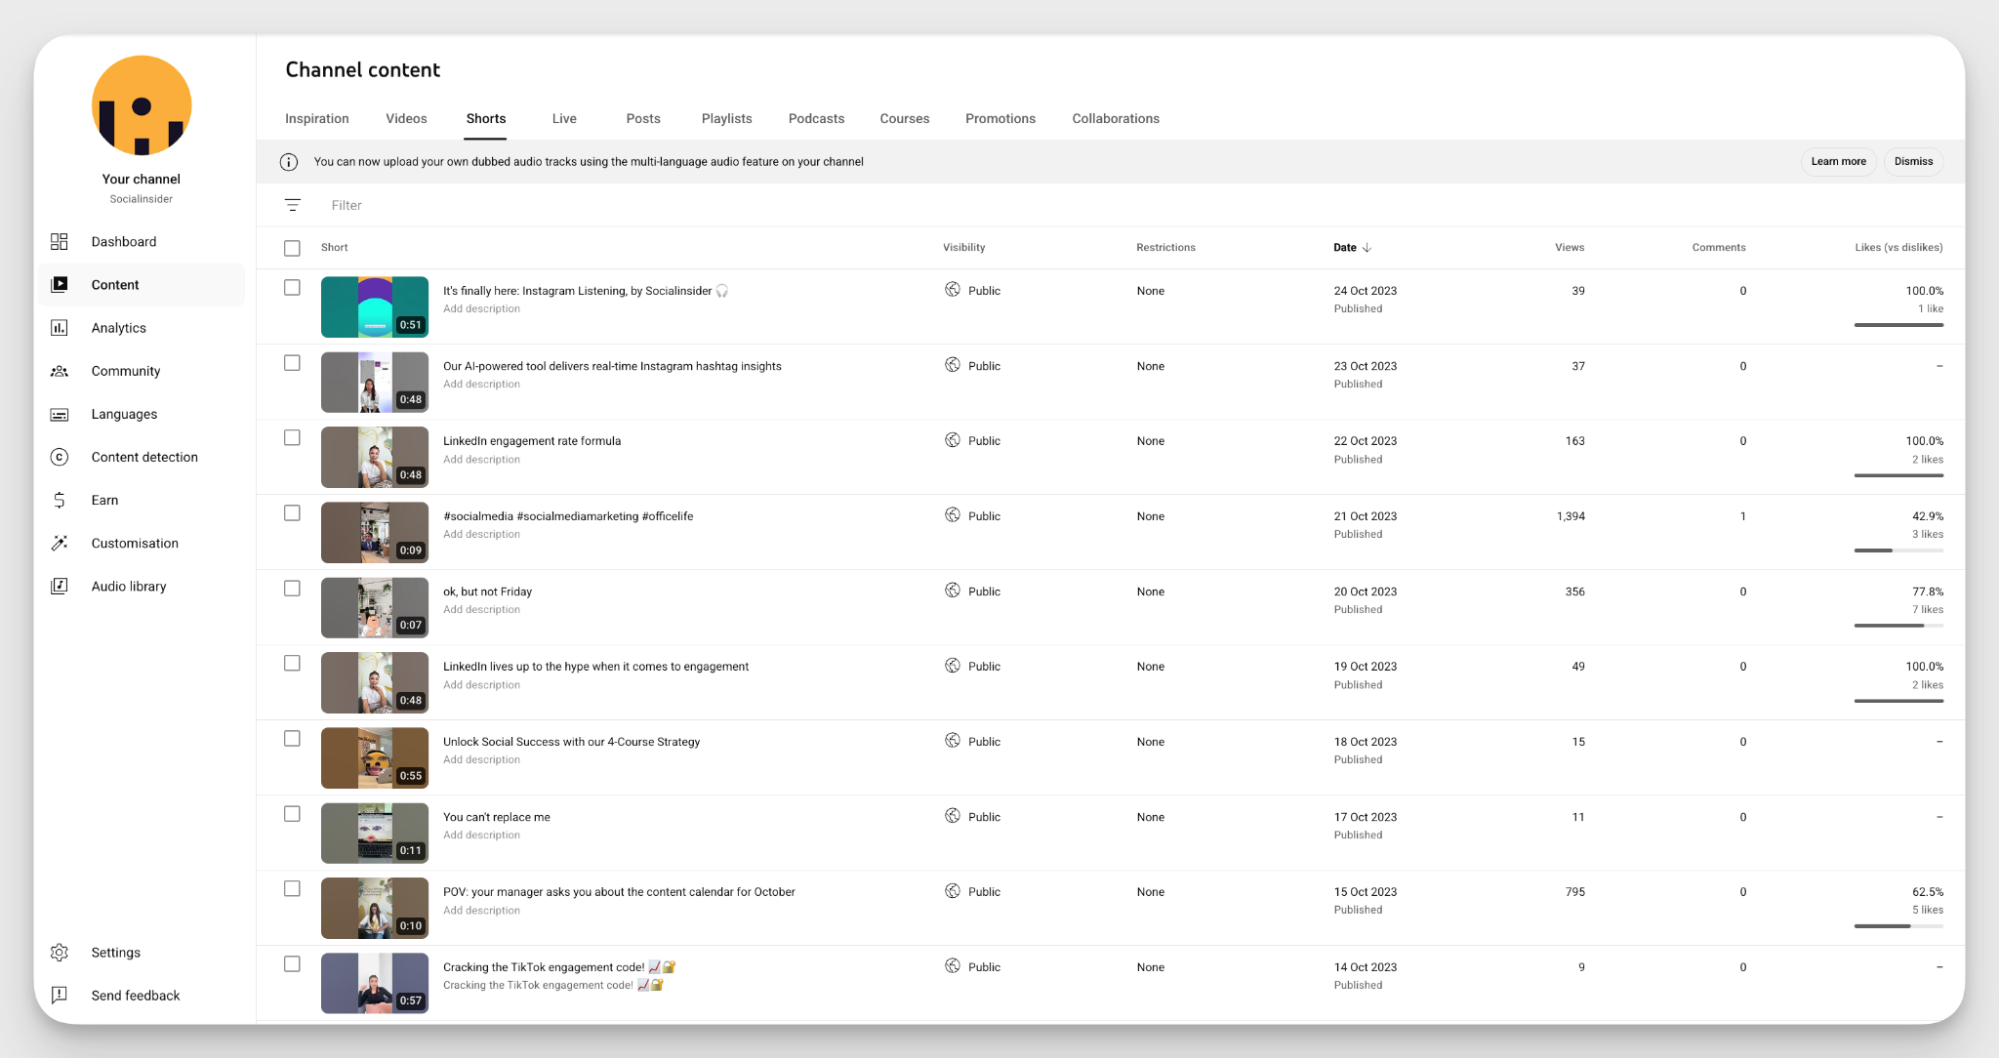Screen dimensions: 1999x1059
Task: Switch to the Podcasts tab
Action: tap(815, 118)
